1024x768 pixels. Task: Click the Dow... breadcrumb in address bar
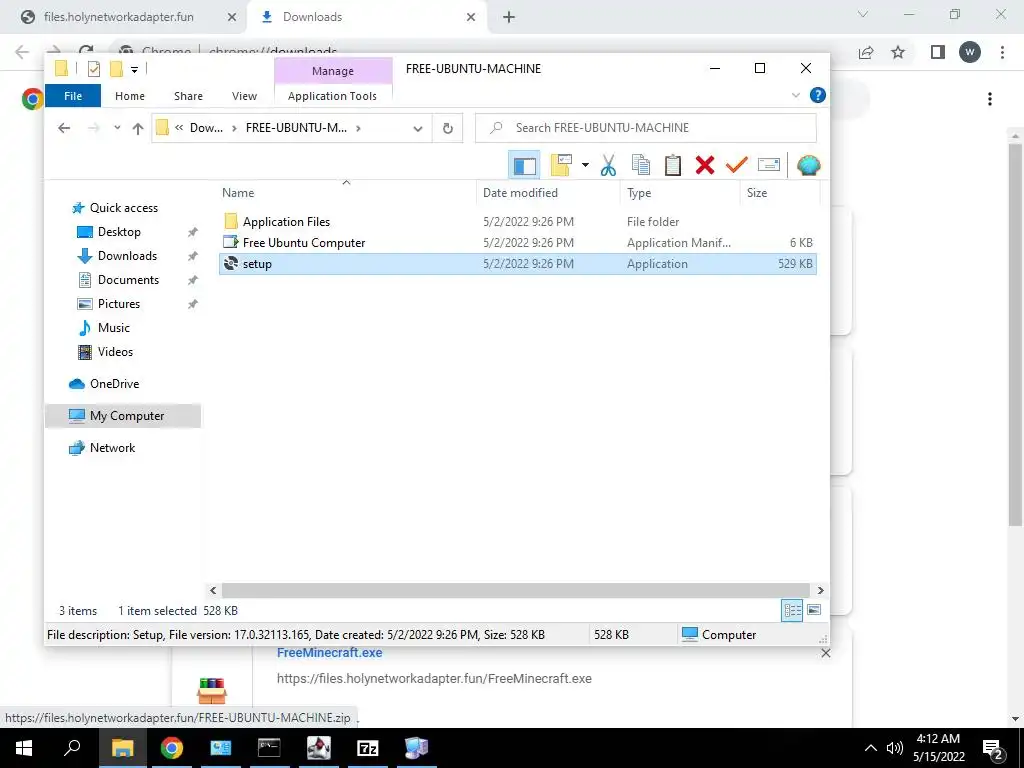click(206, 128)
